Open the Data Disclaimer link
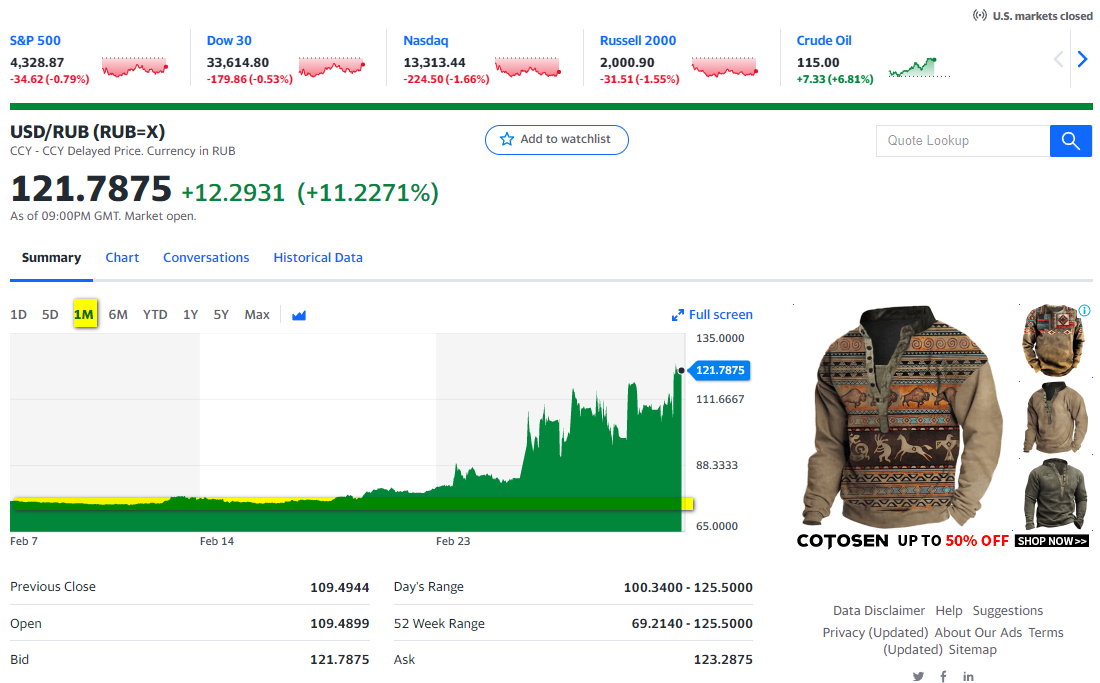The height and width of the screenshot is (683, 1100). tap(878, 611)
